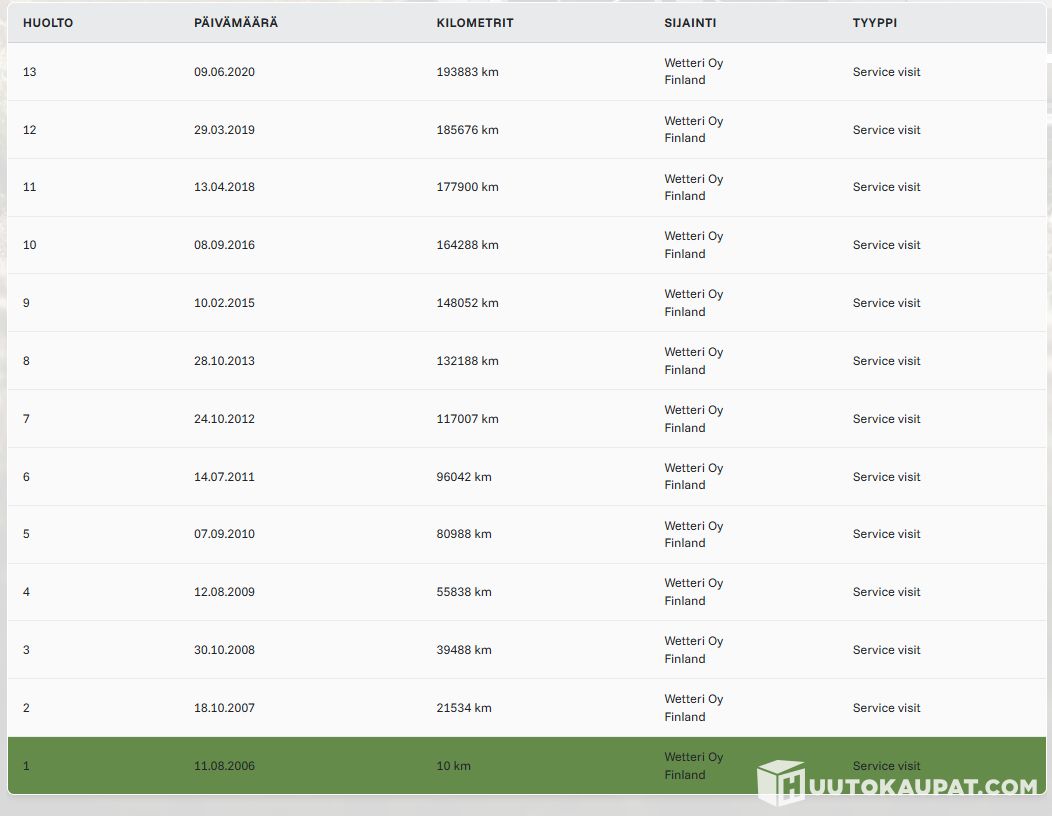
Task: Click the 14.07.2011 date cell
Action: coord(224,477)
